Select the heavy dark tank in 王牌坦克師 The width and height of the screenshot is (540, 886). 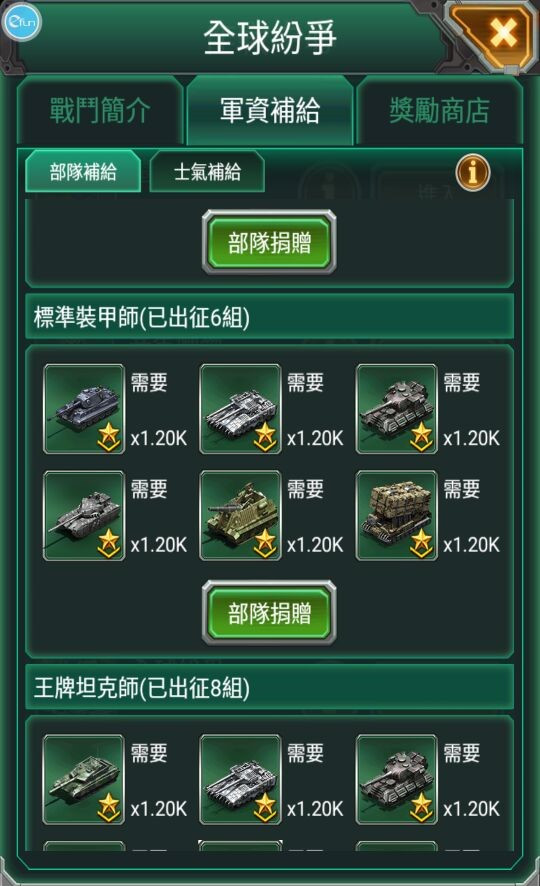pos(397,779)
